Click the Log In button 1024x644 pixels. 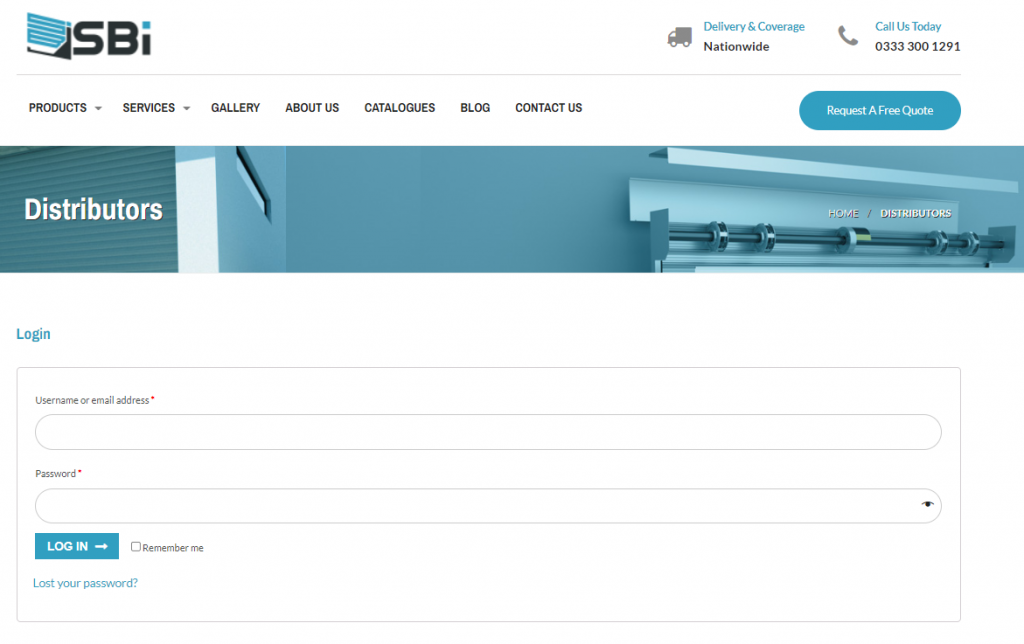[x=77, y=546]
